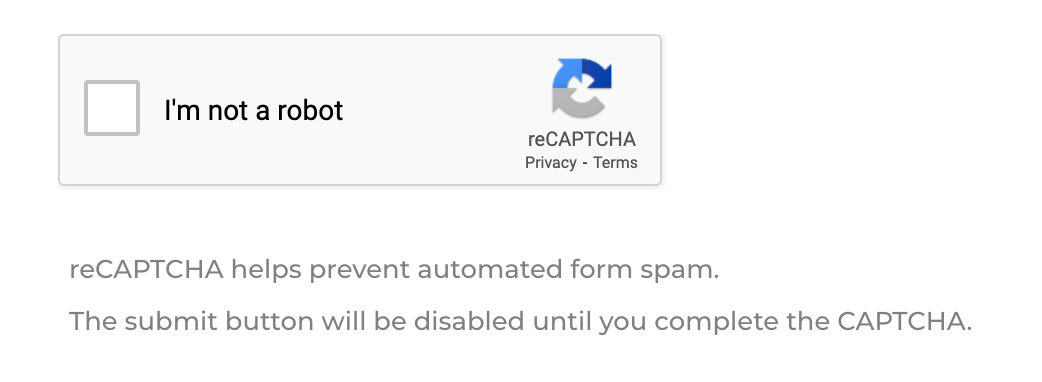Click "reCAPTCHA" starting the help sentence
The image size is (1042, 382).
(x=146, y=270)
